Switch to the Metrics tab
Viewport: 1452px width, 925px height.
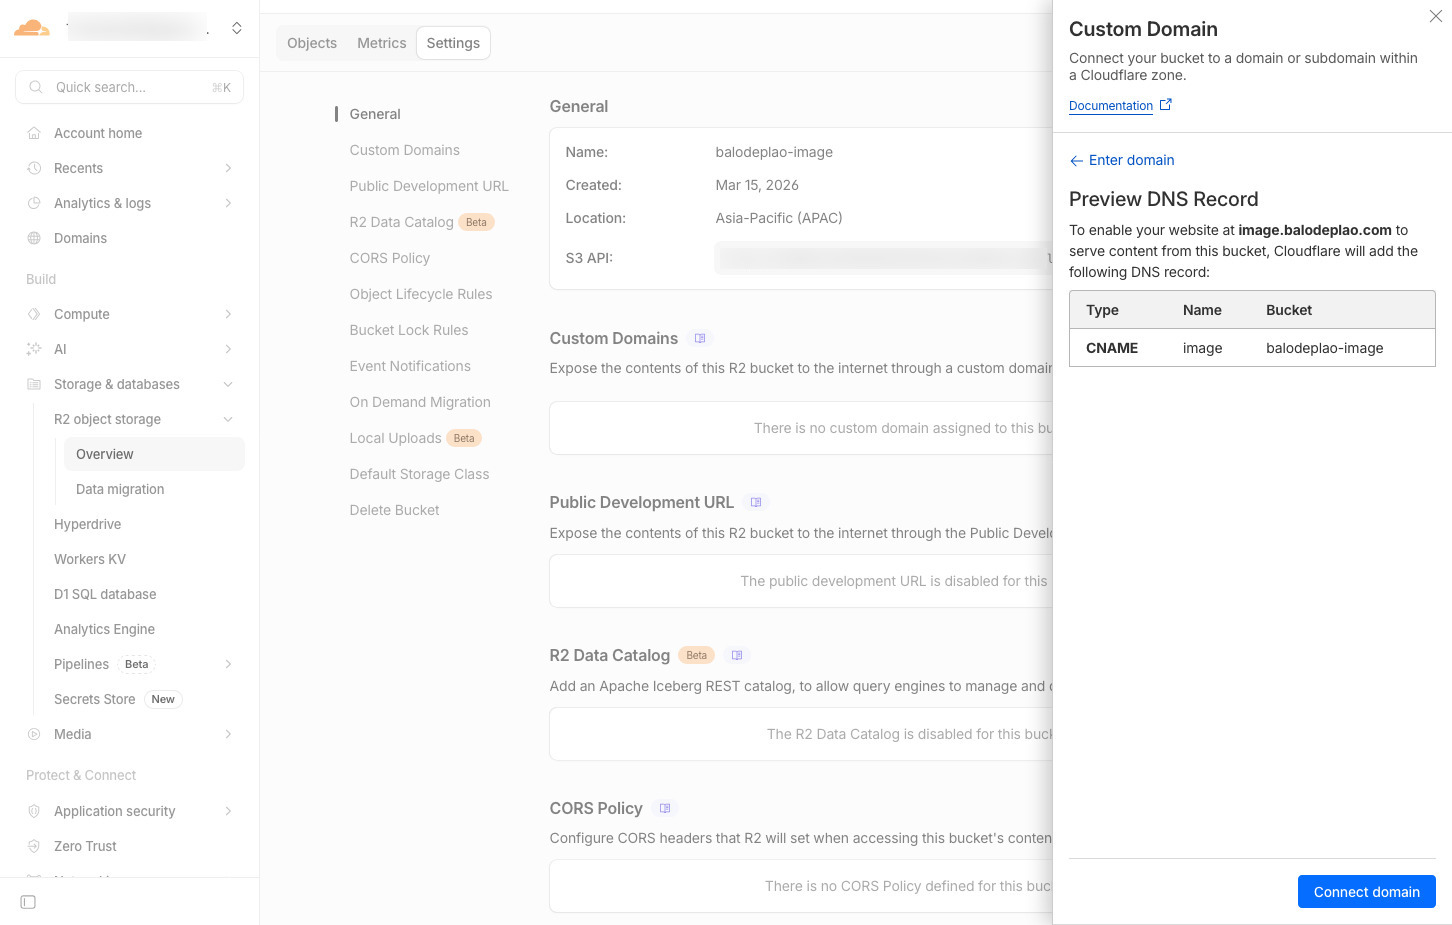(381, 43)
